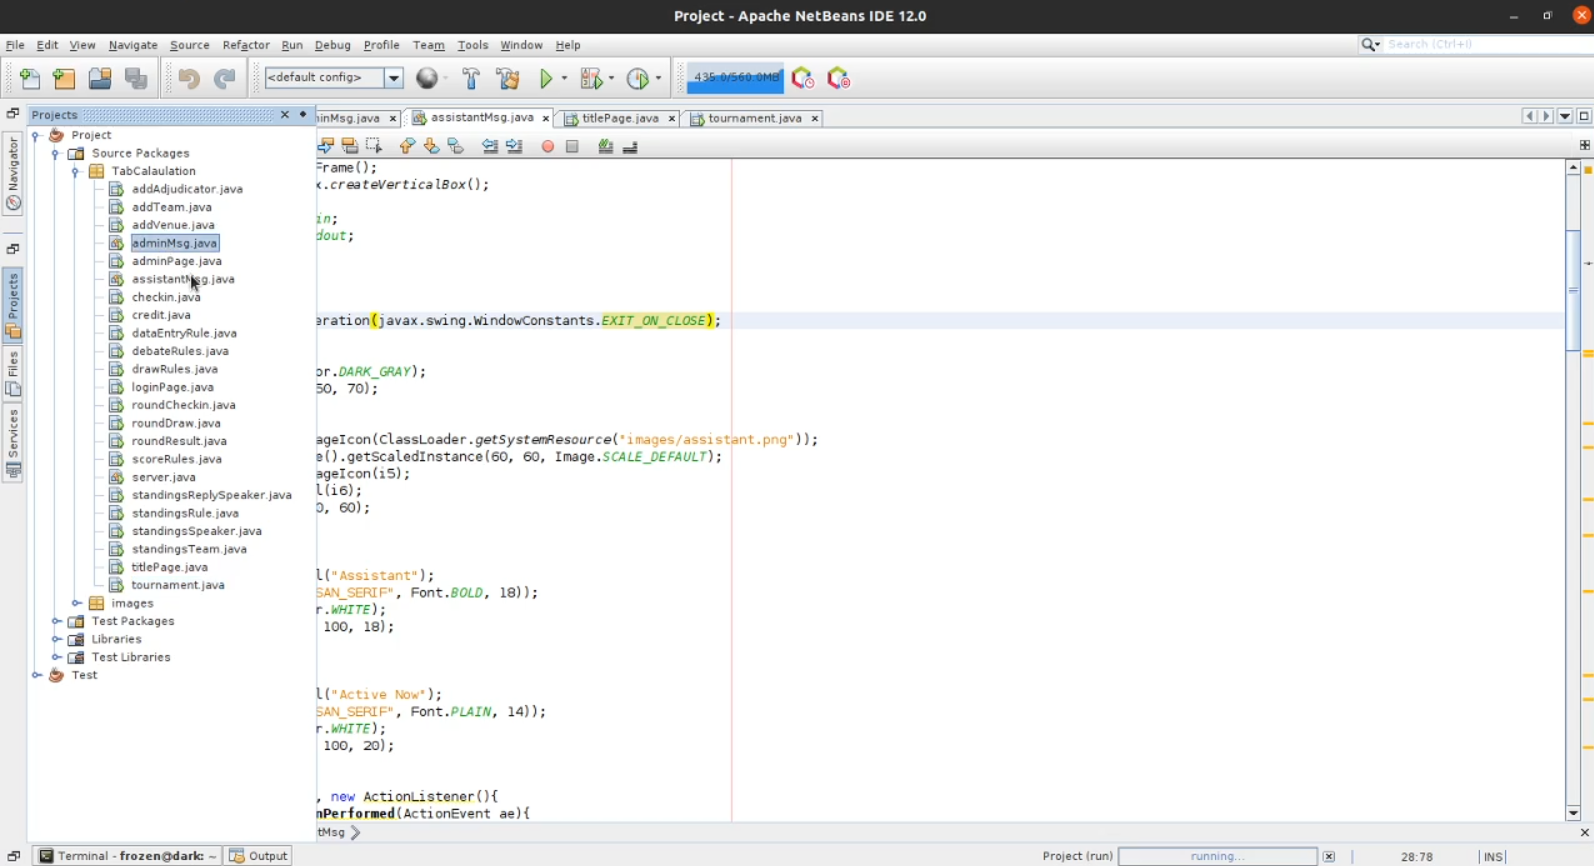The width and height of the screenshot is (1594, 866).
Task: Toggle rectangular selection in editor toolbar
Action: [374, 146]
